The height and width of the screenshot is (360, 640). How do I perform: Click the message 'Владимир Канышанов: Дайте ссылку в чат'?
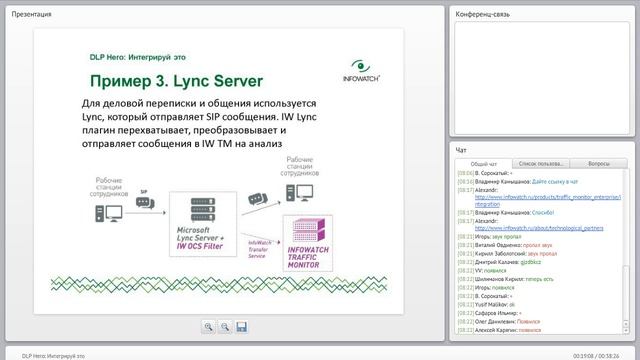point(518,182)
